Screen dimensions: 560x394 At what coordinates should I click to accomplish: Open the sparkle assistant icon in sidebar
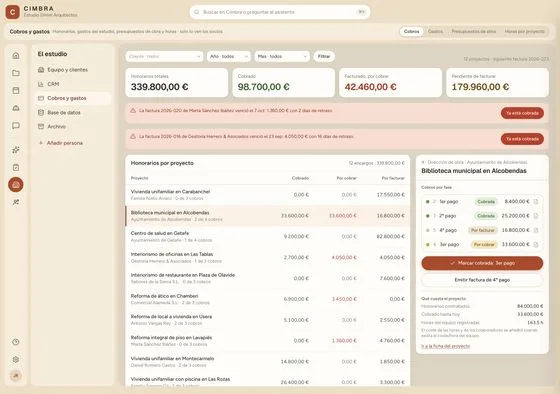click(x=16, y=150)
